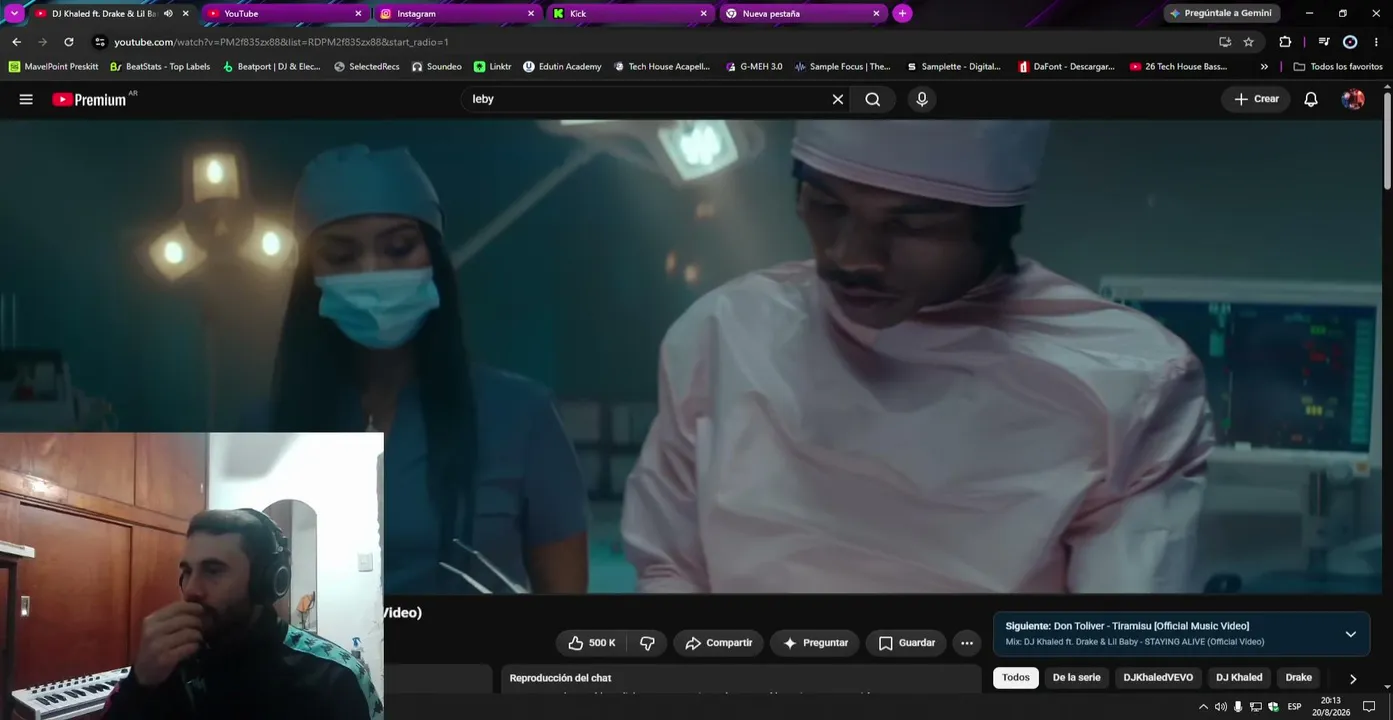Open tab search dropdown arrow
Screen dimensions: 1393x720
click(14, 14)
